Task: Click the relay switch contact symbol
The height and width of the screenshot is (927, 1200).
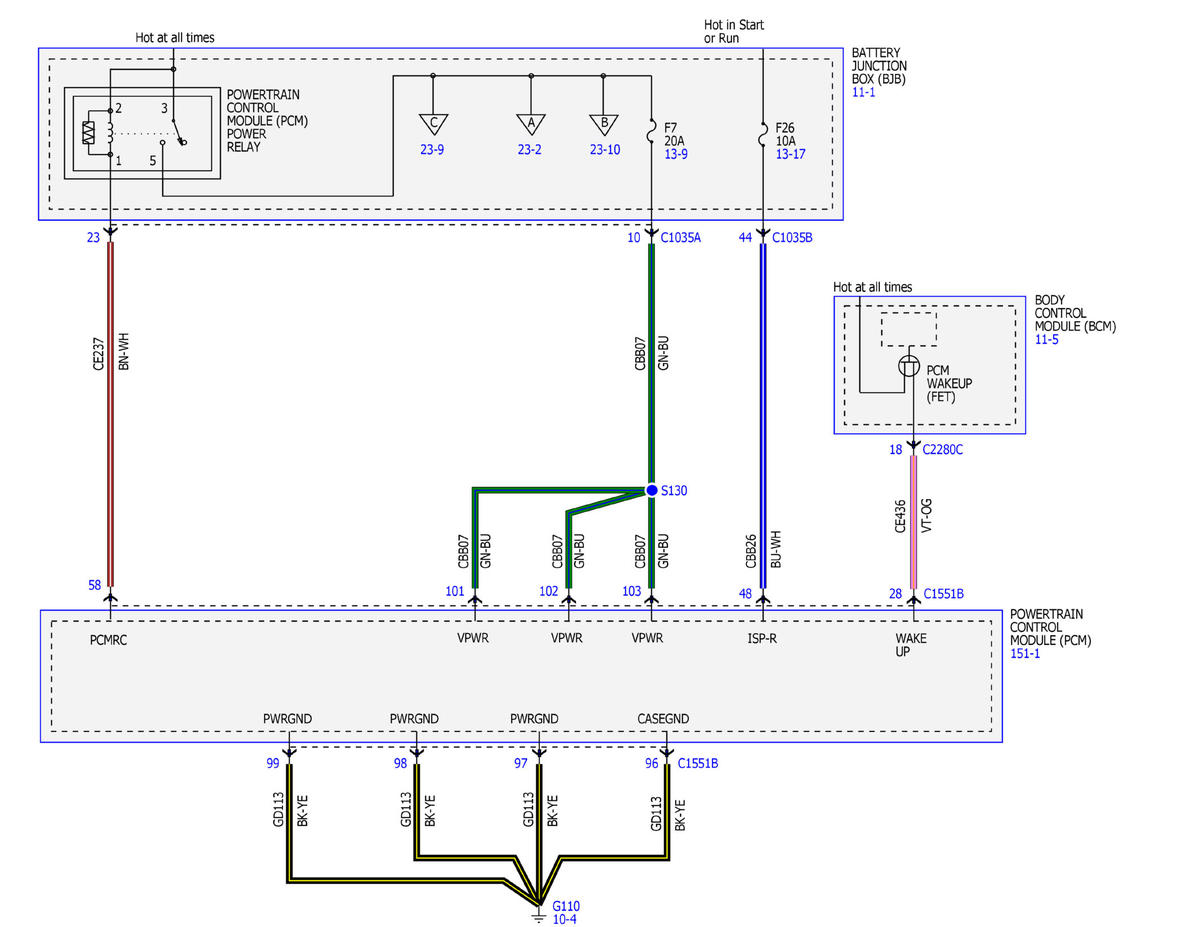Action: [177, 132]
